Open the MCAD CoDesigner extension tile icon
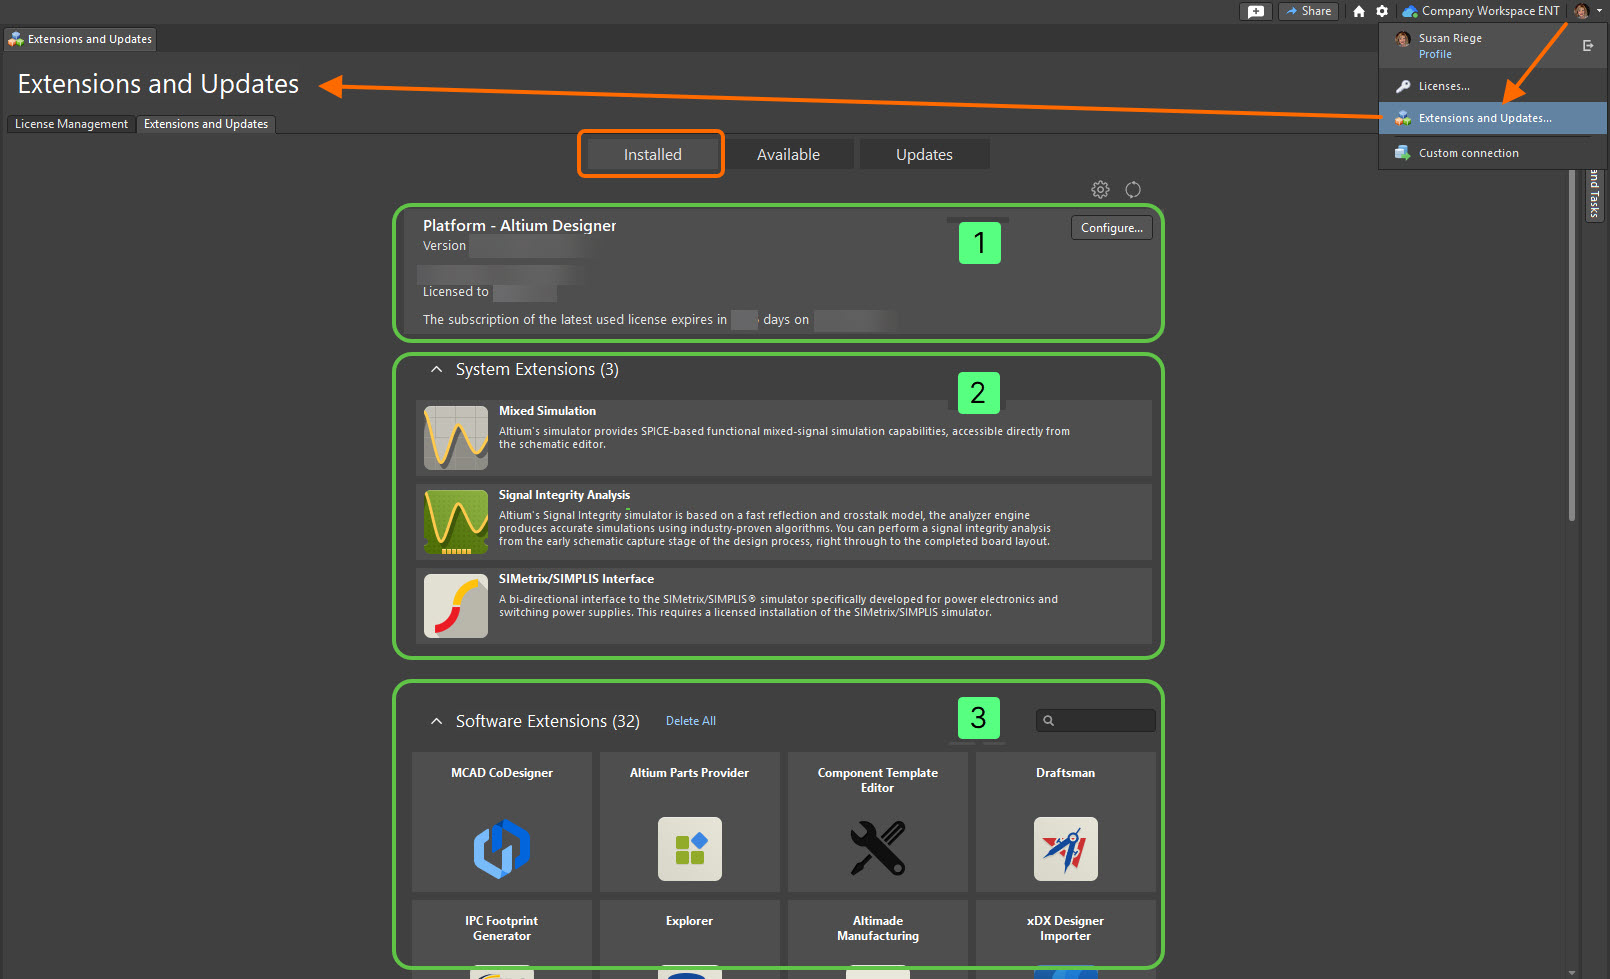The image size is (1610, 979). tap(502, 849)
